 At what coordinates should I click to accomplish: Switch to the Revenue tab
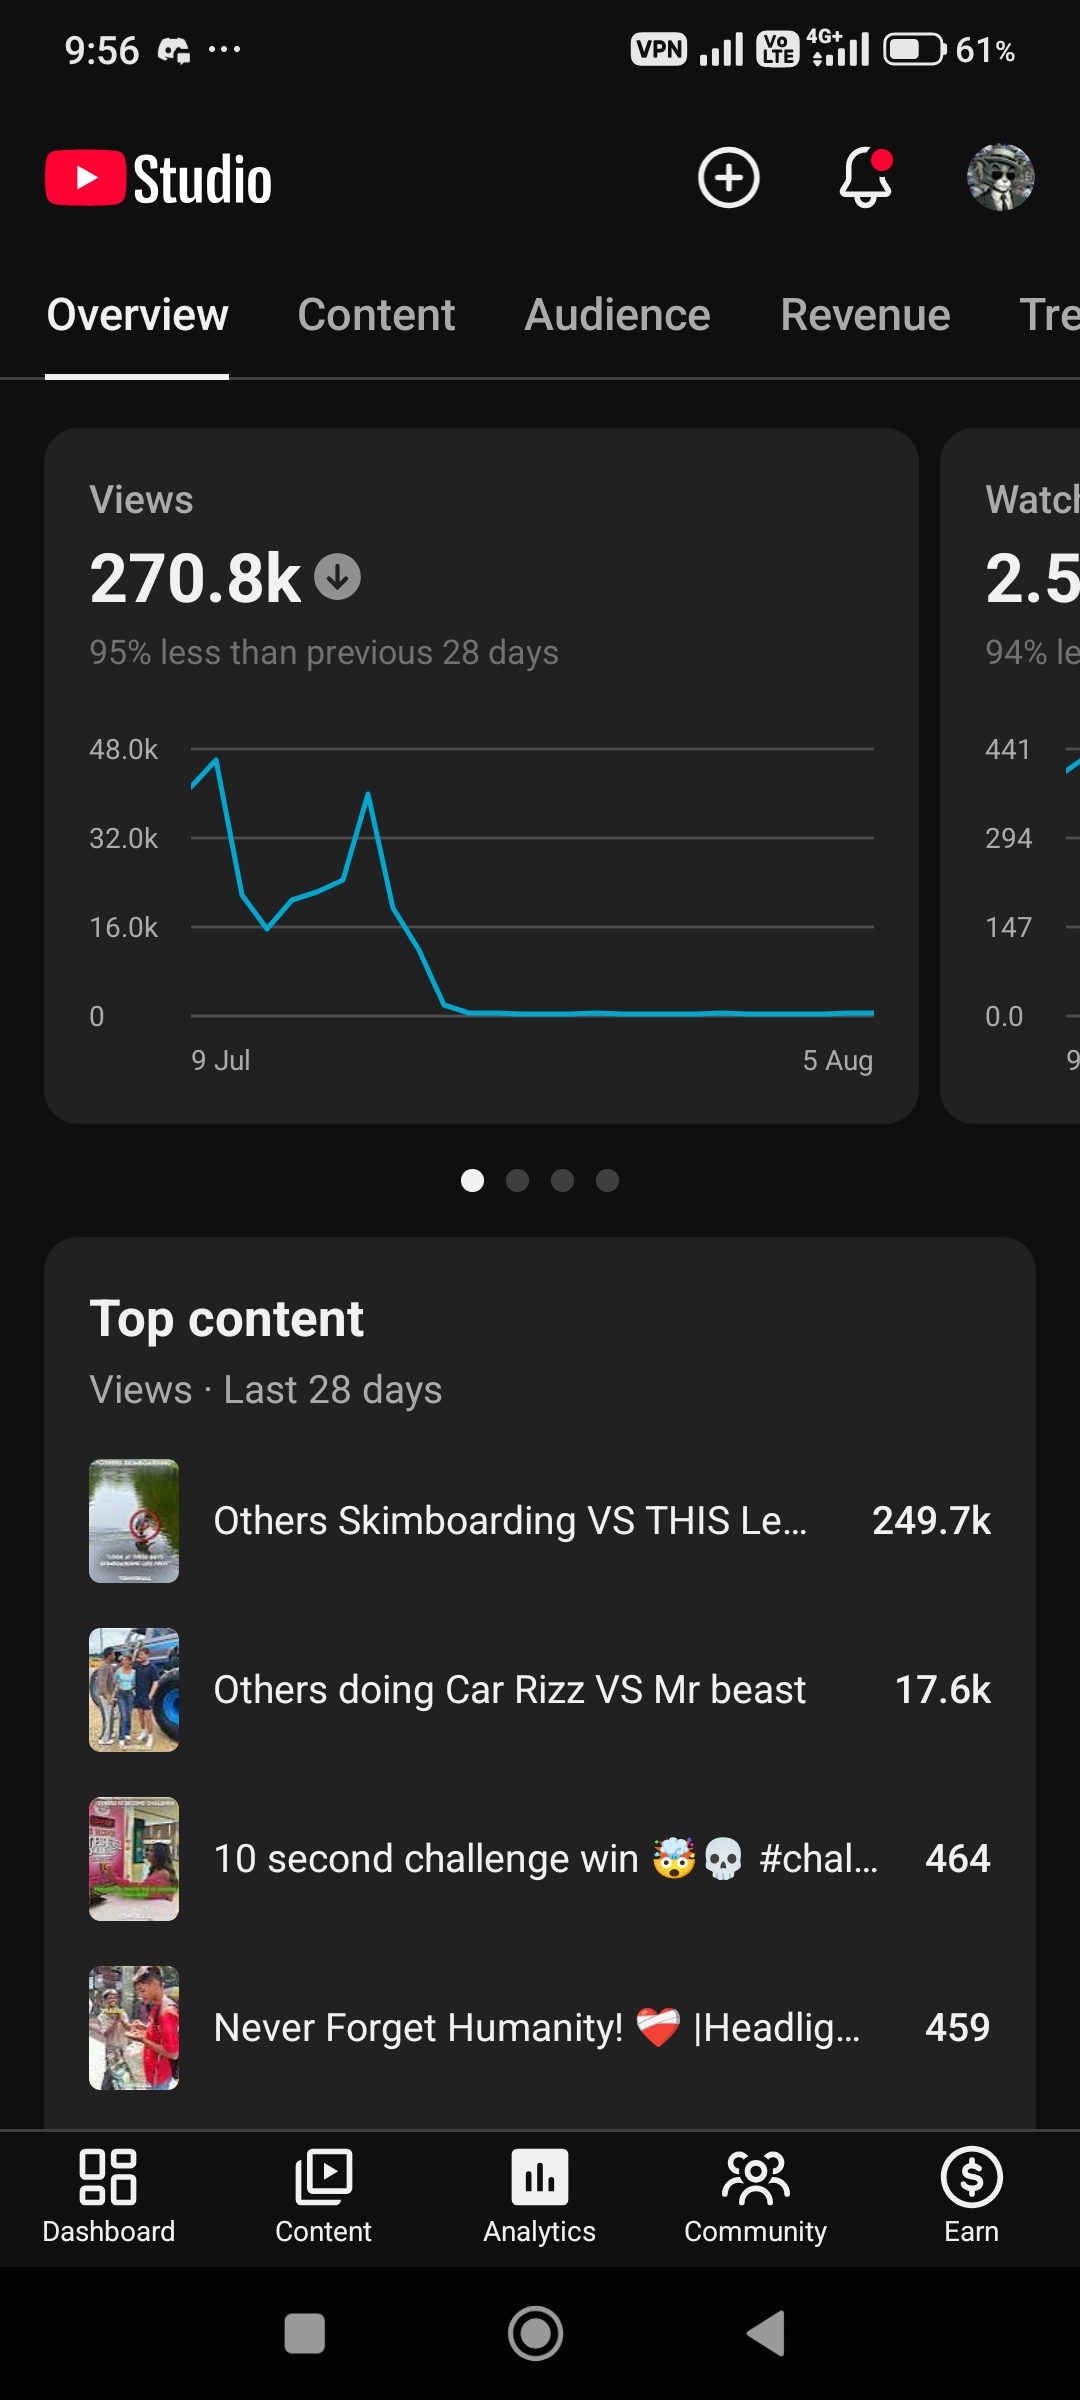pyautogui.click(x=865, y=315)
